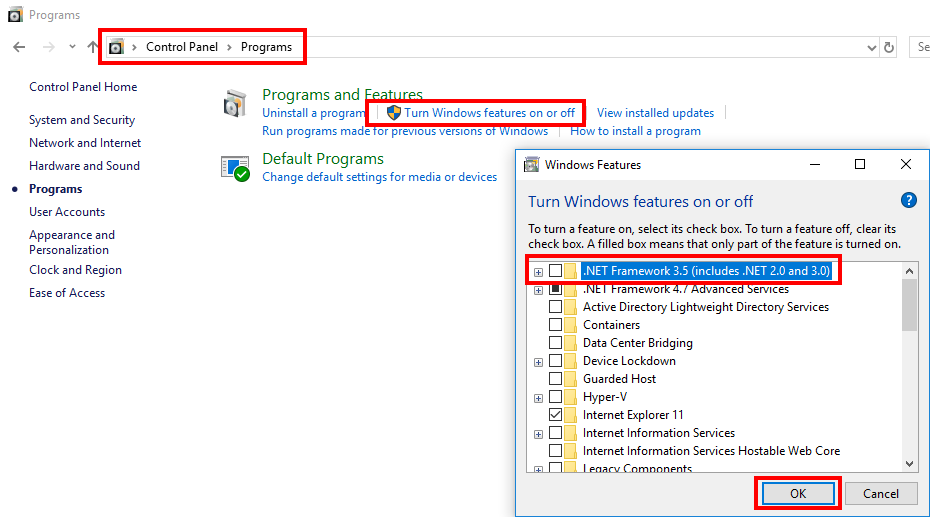Open Default Programs heading link
This screenshot has width=930, height=517.
tap(323, 158)
